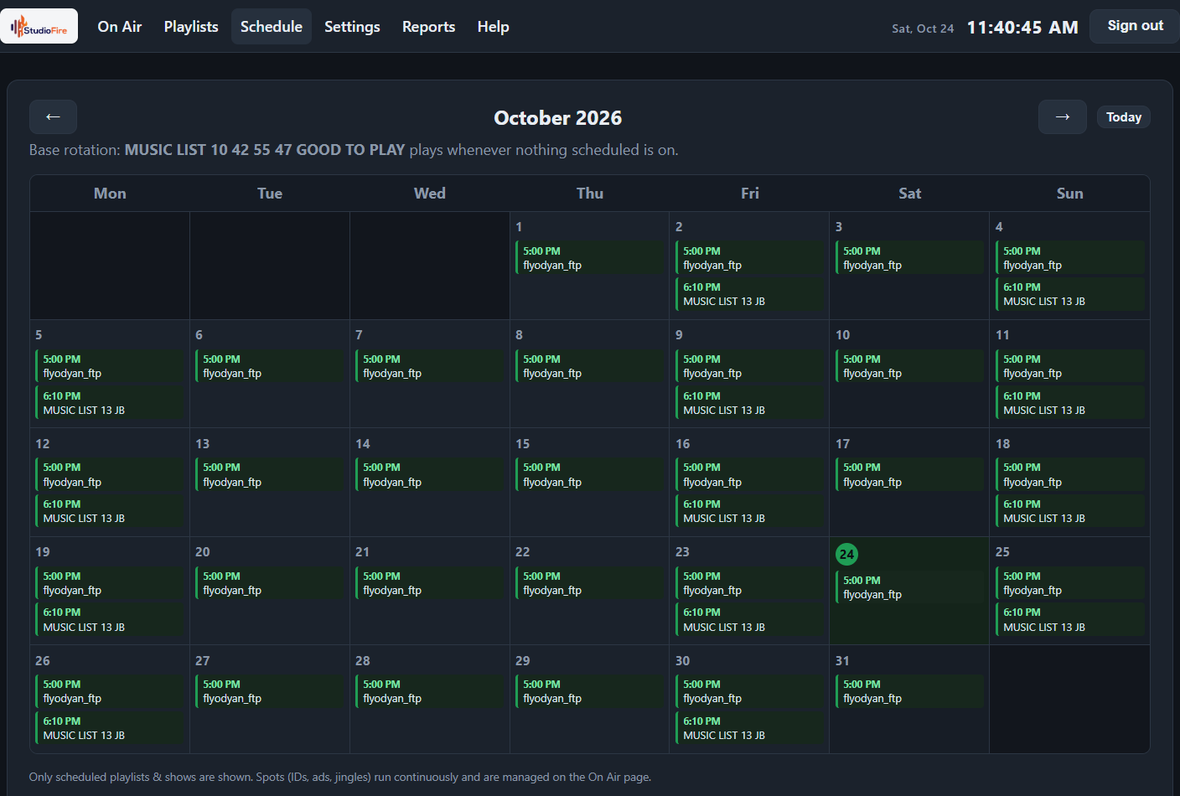Open 6:10 PM MUSIC LIST 13 JB on October 11
This screenshot has width=1180, height=796.
(x=1069, y=403)
